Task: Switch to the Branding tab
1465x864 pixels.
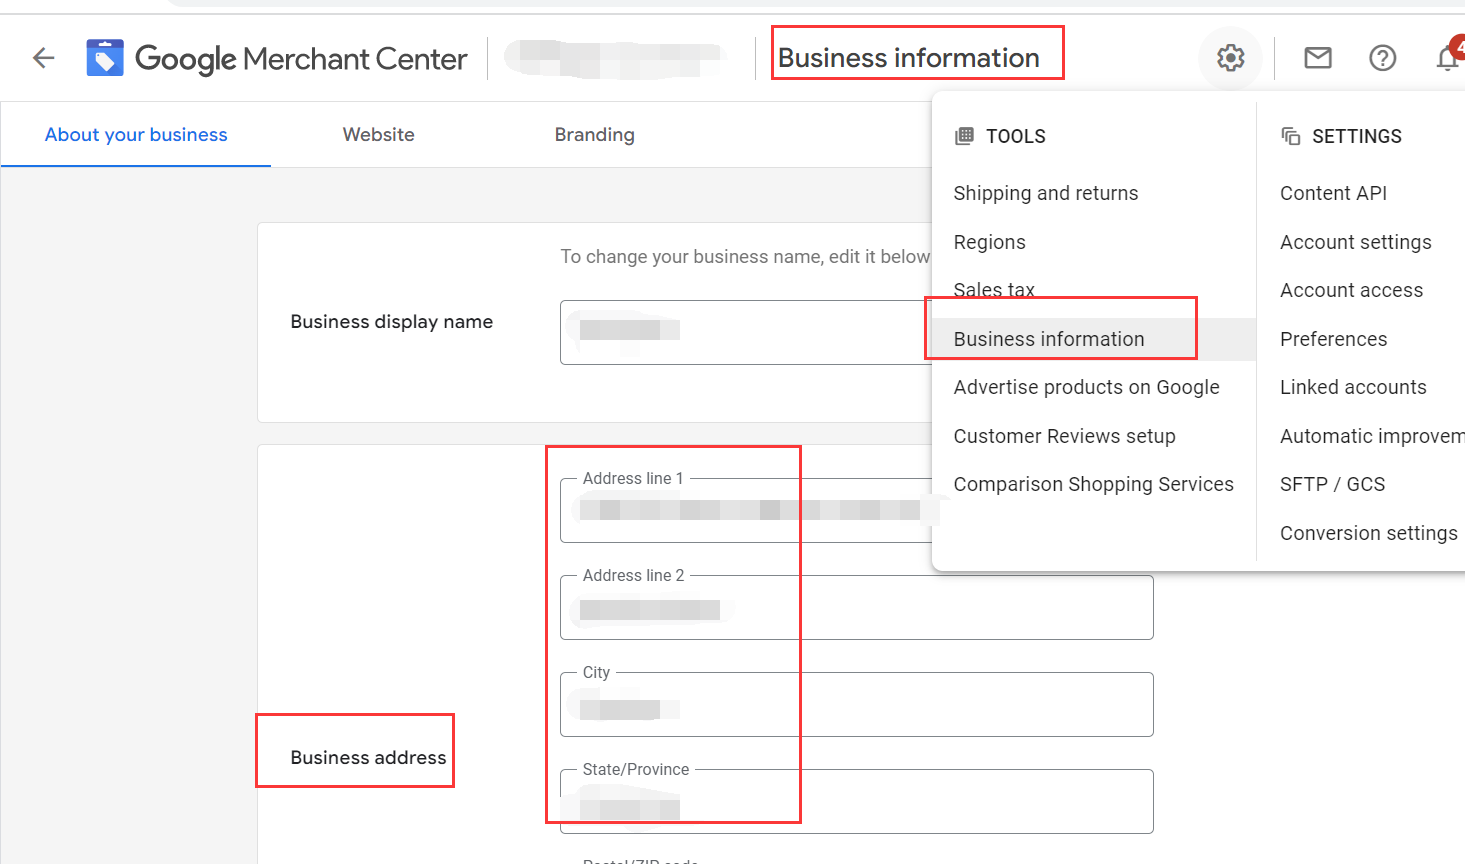Action: pos(594,134)
